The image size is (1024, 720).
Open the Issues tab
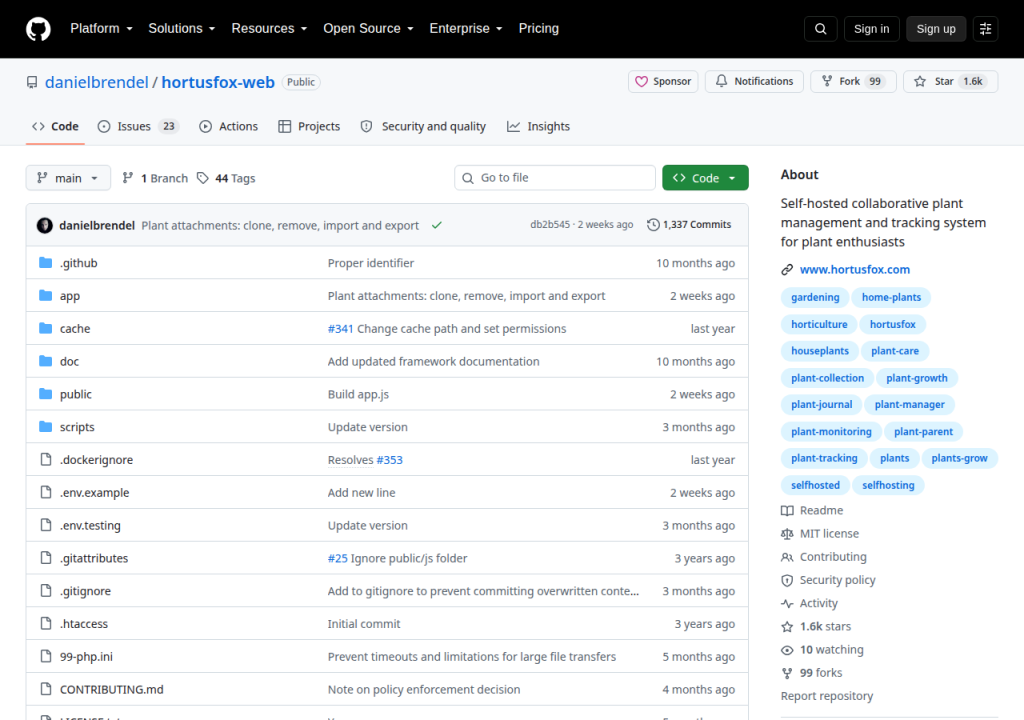coord(138,127)
